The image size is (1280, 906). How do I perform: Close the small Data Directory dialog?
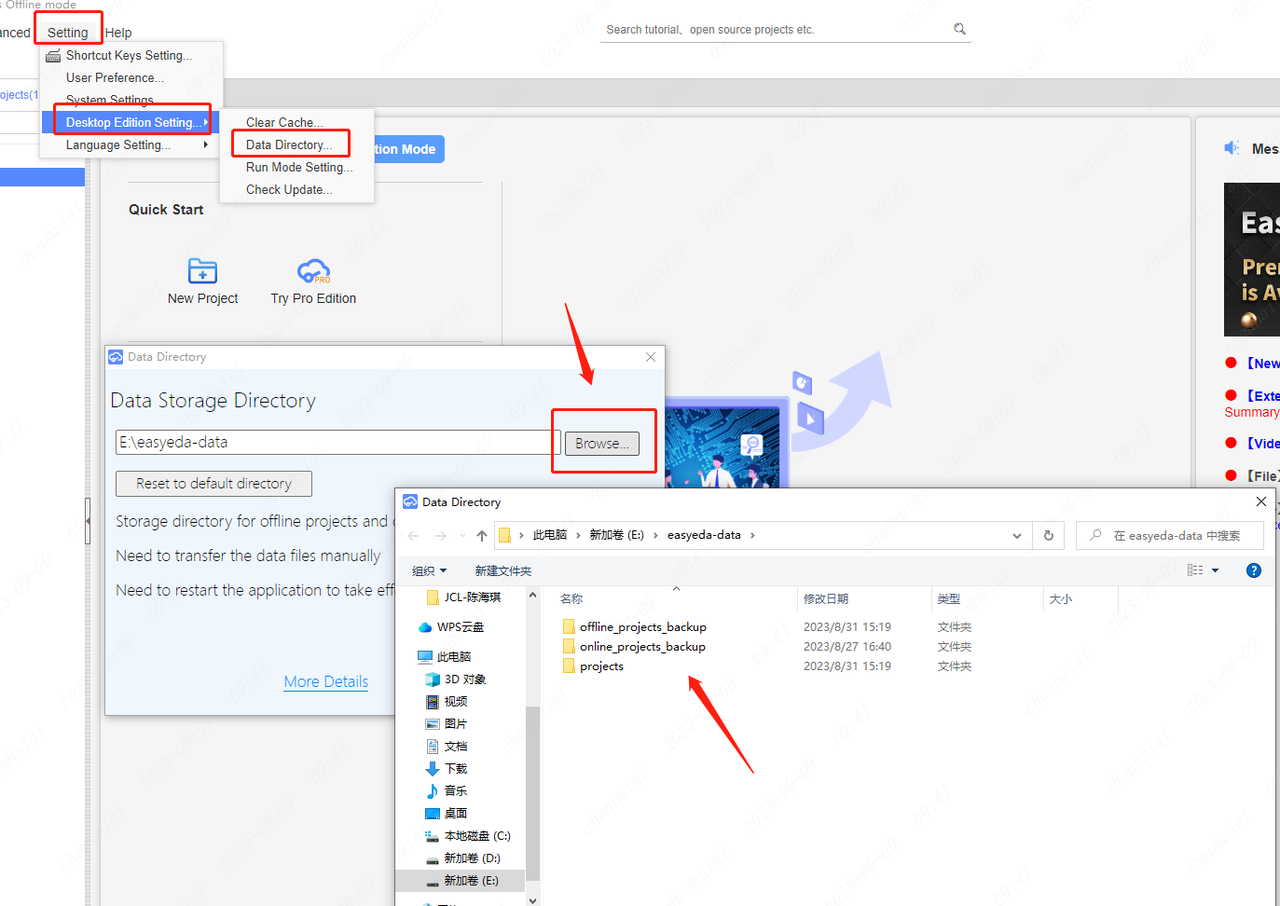[x=651, y=357]
